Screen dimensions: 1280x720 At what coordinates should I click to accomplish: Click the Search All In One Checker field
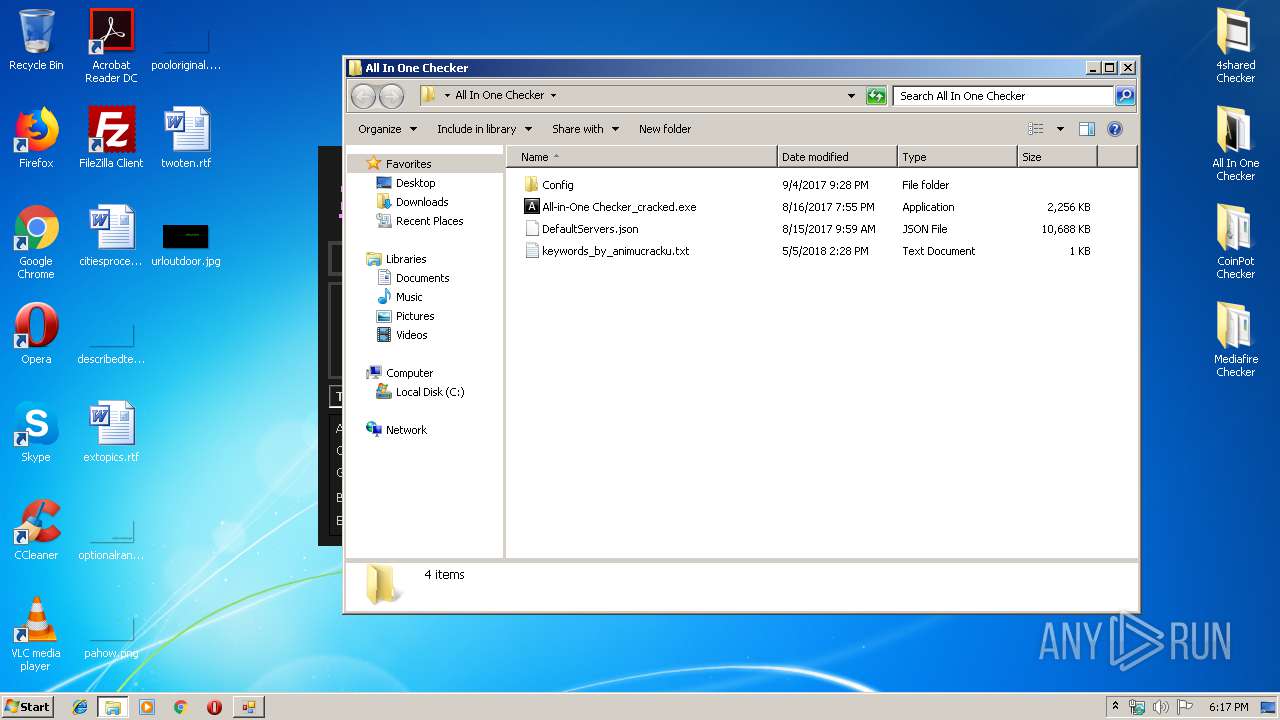click(1003, 96)
